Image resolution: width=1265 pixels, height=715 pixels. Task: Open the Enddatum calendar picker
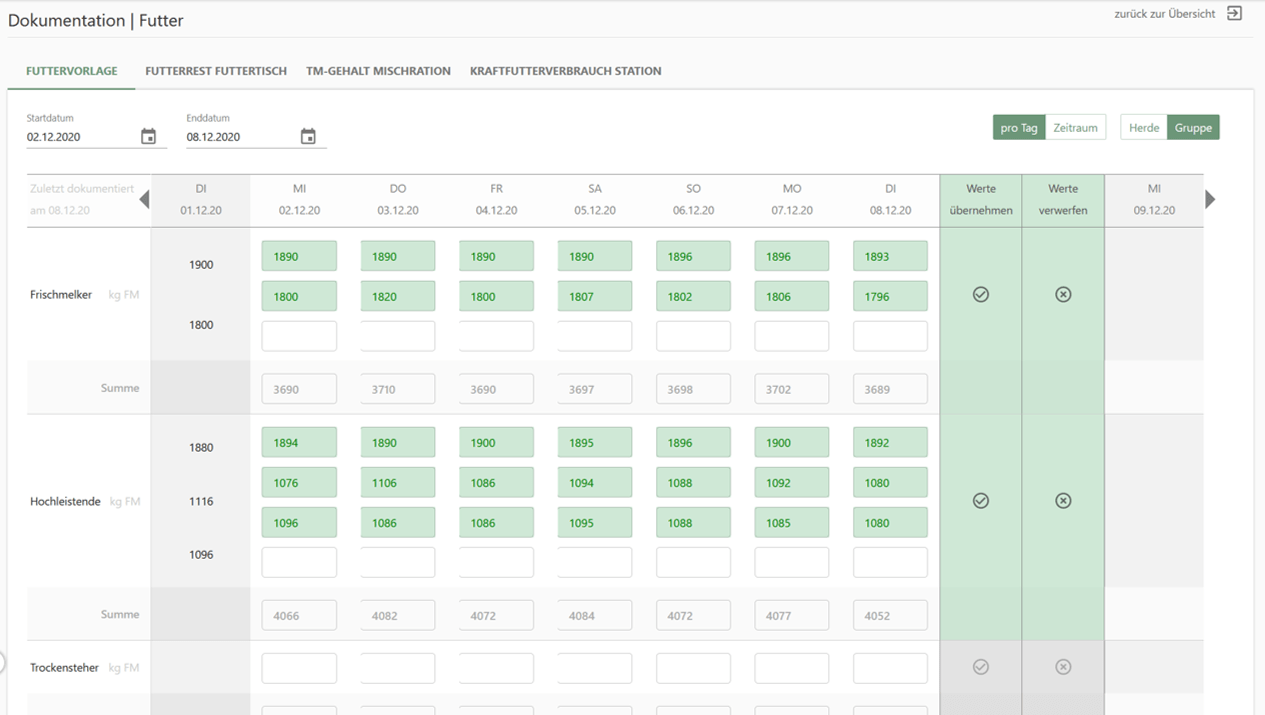coord(308,137)
